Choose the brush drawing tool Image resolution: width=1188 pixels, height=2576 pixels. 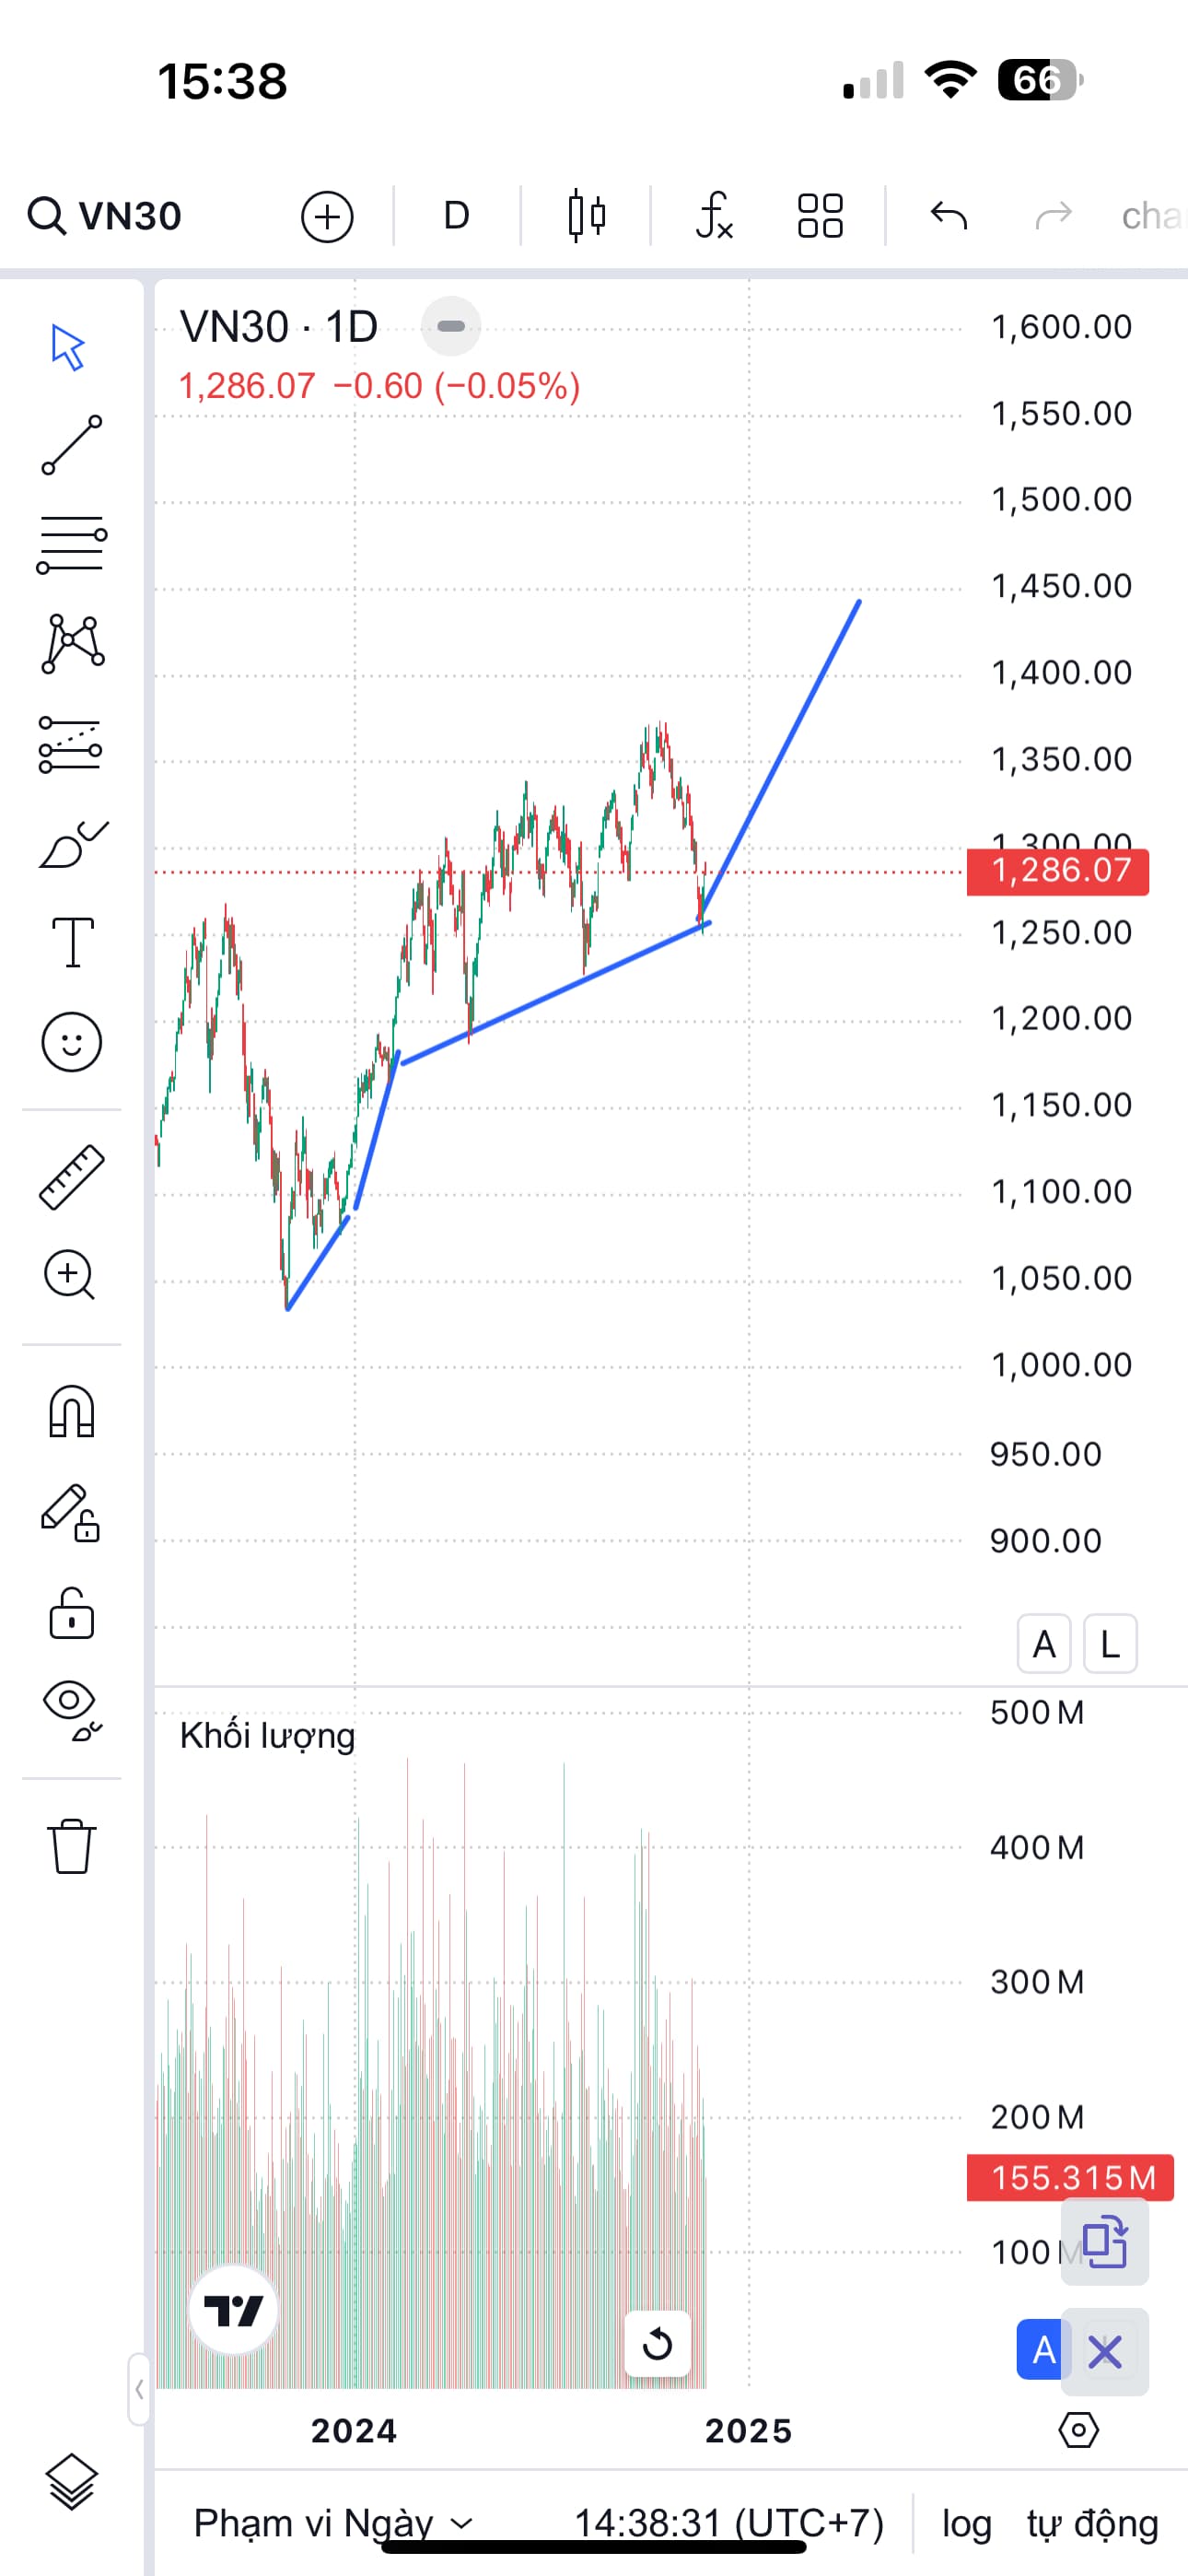72,845
